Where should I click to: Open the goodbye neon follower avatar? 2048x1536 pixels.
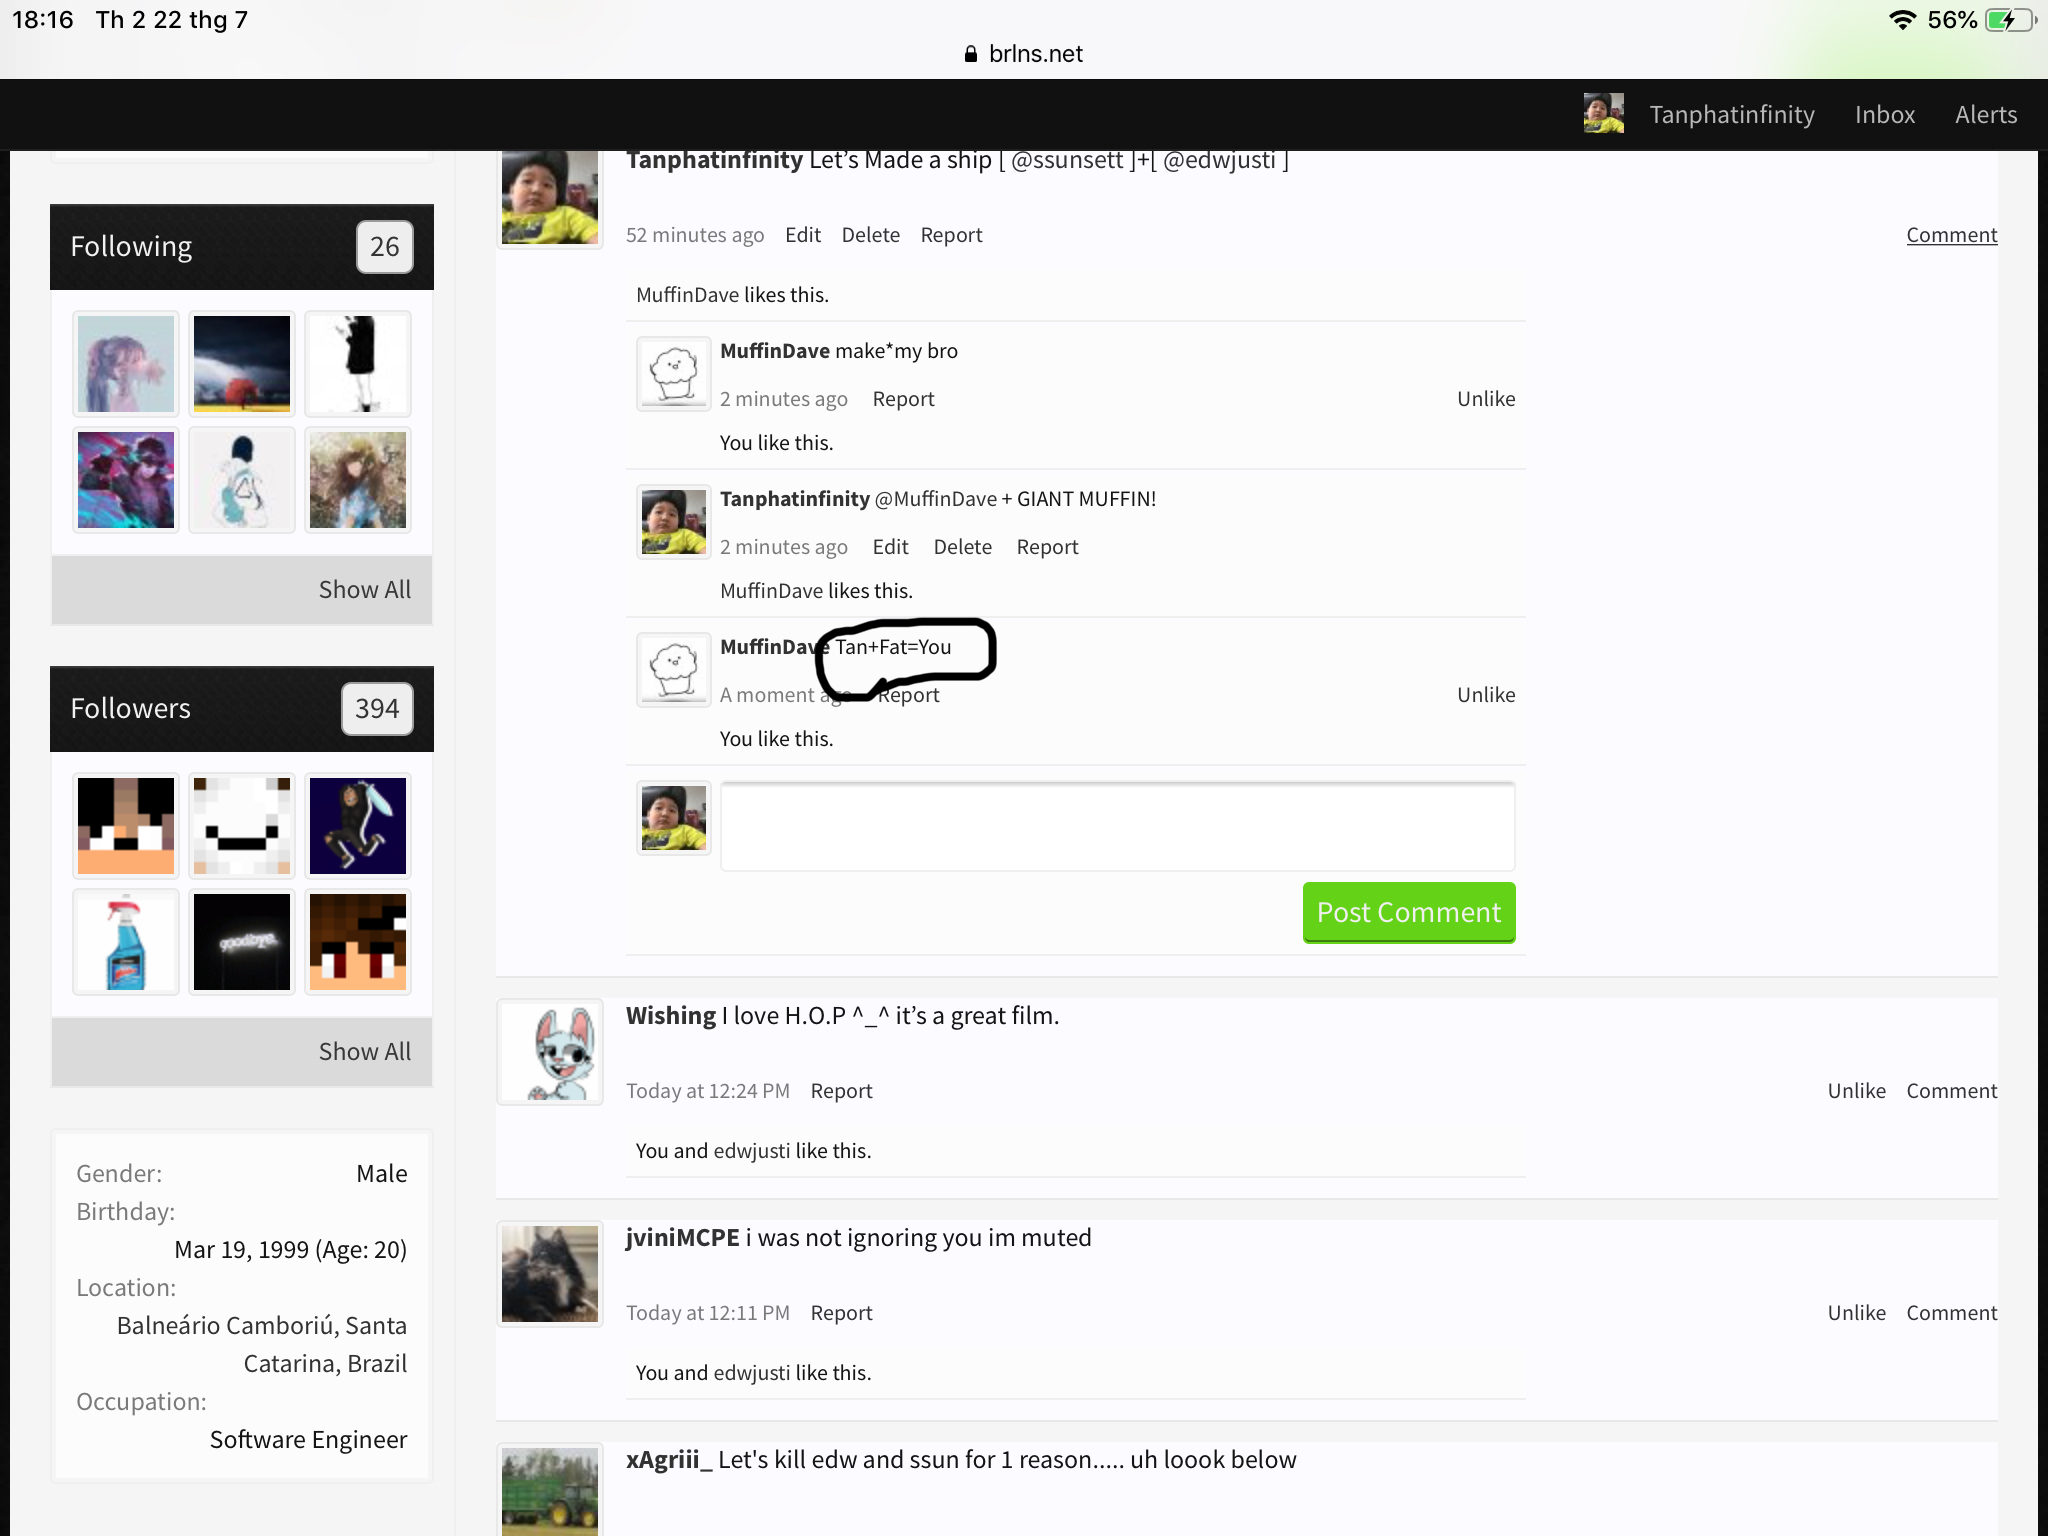[x=242, y=942]
